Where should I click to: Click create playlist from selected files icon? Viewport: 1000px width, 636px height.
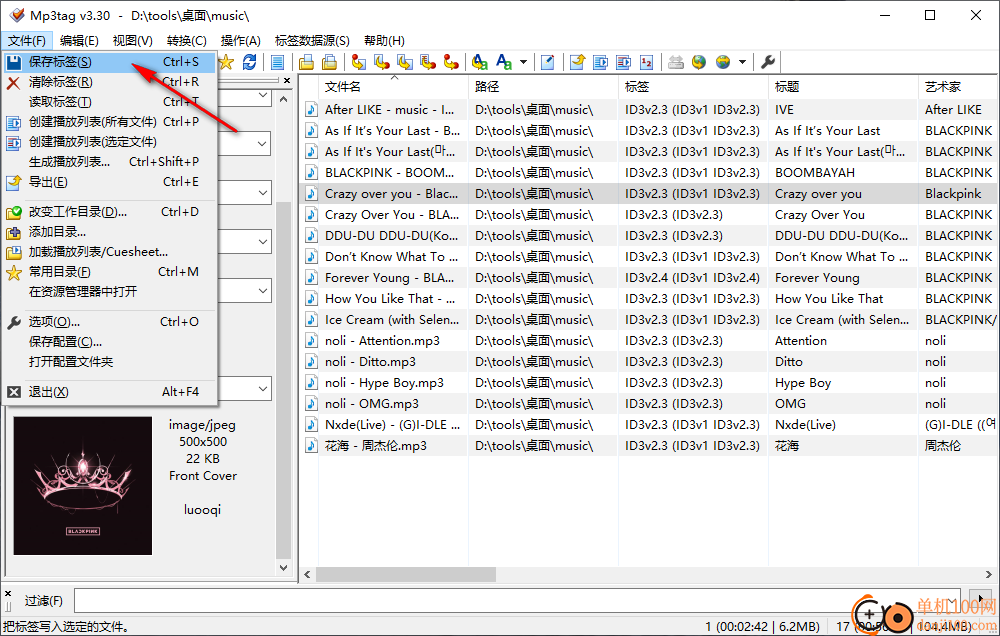[x=624, y=62]
